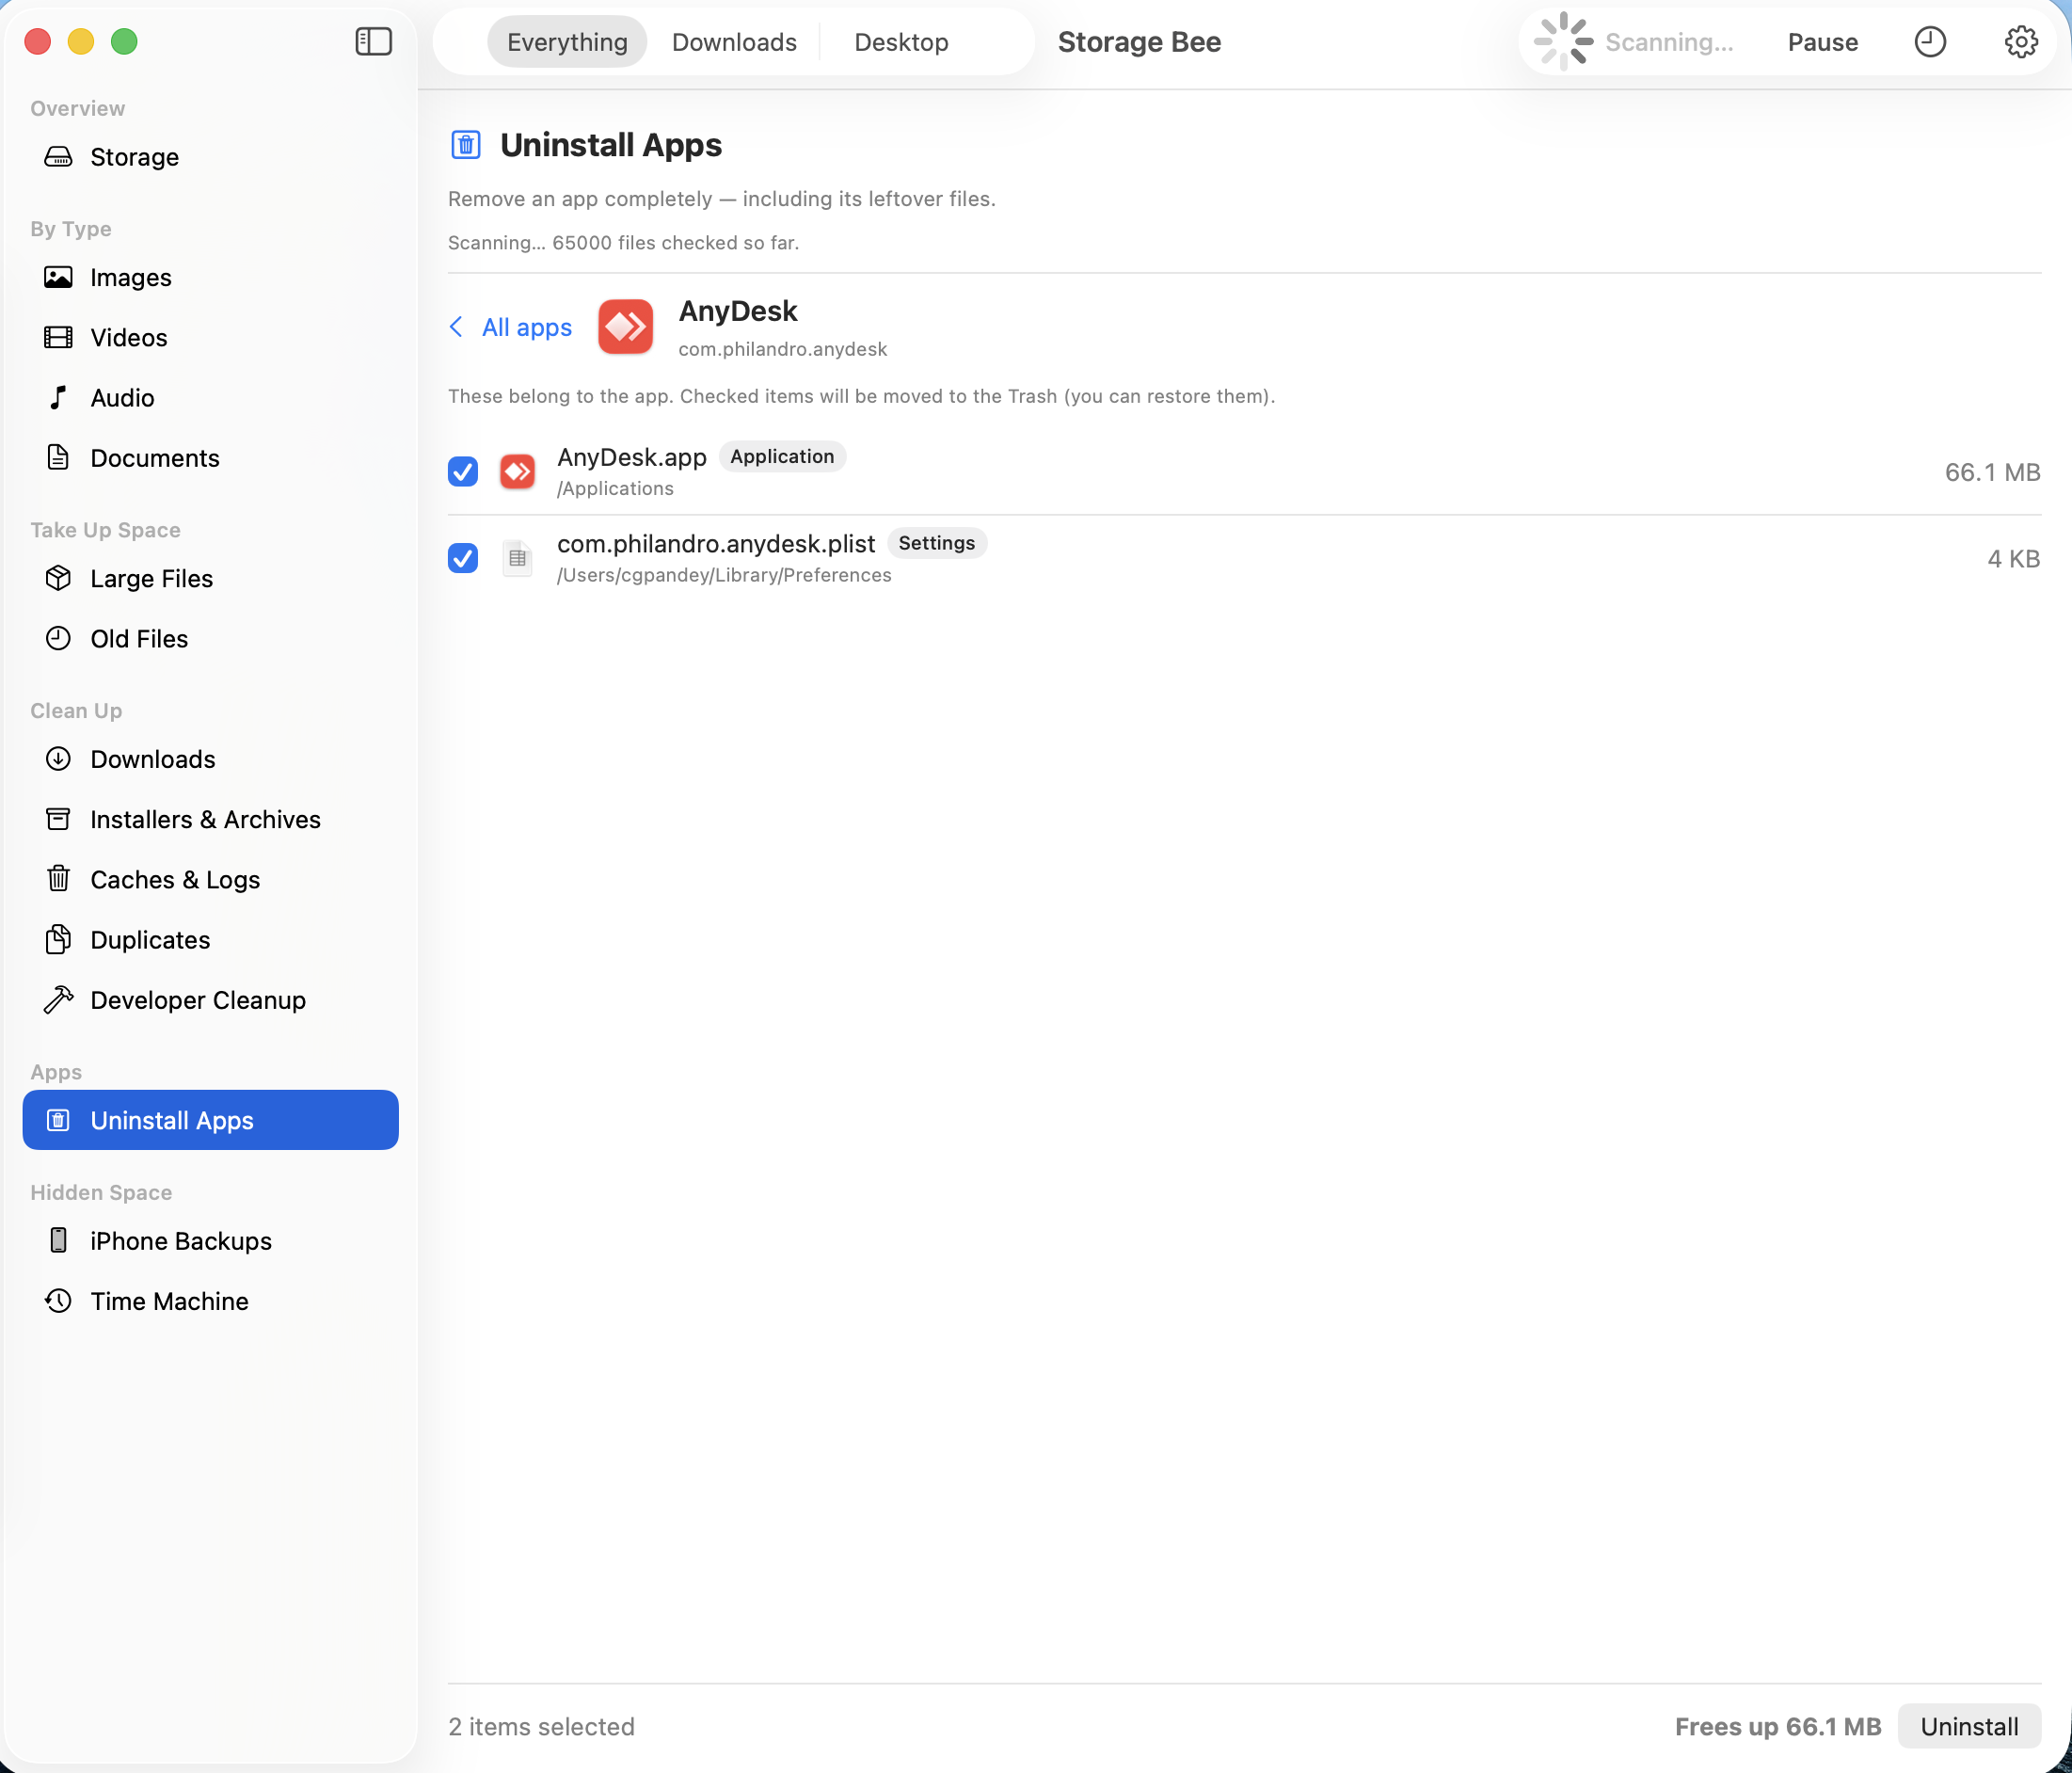Select Audio in sidebar
Screen dimensions: 2072x1773
210,397
